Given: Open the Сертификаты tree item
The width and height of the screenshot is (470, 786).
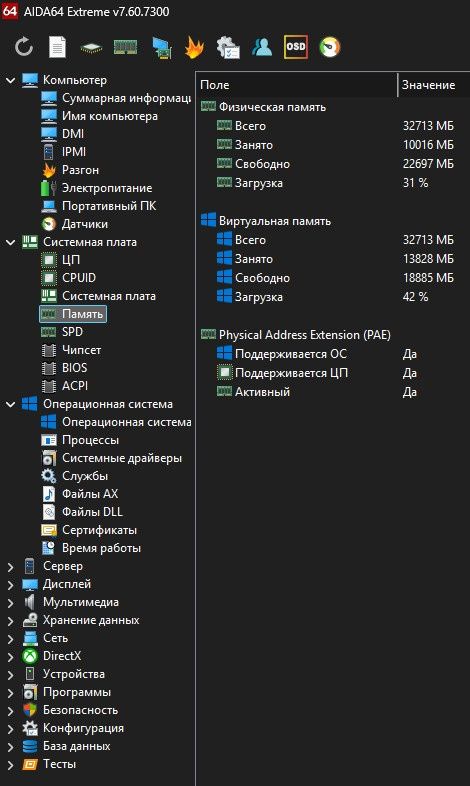Looking at the screenshot, I should (89, 530).
